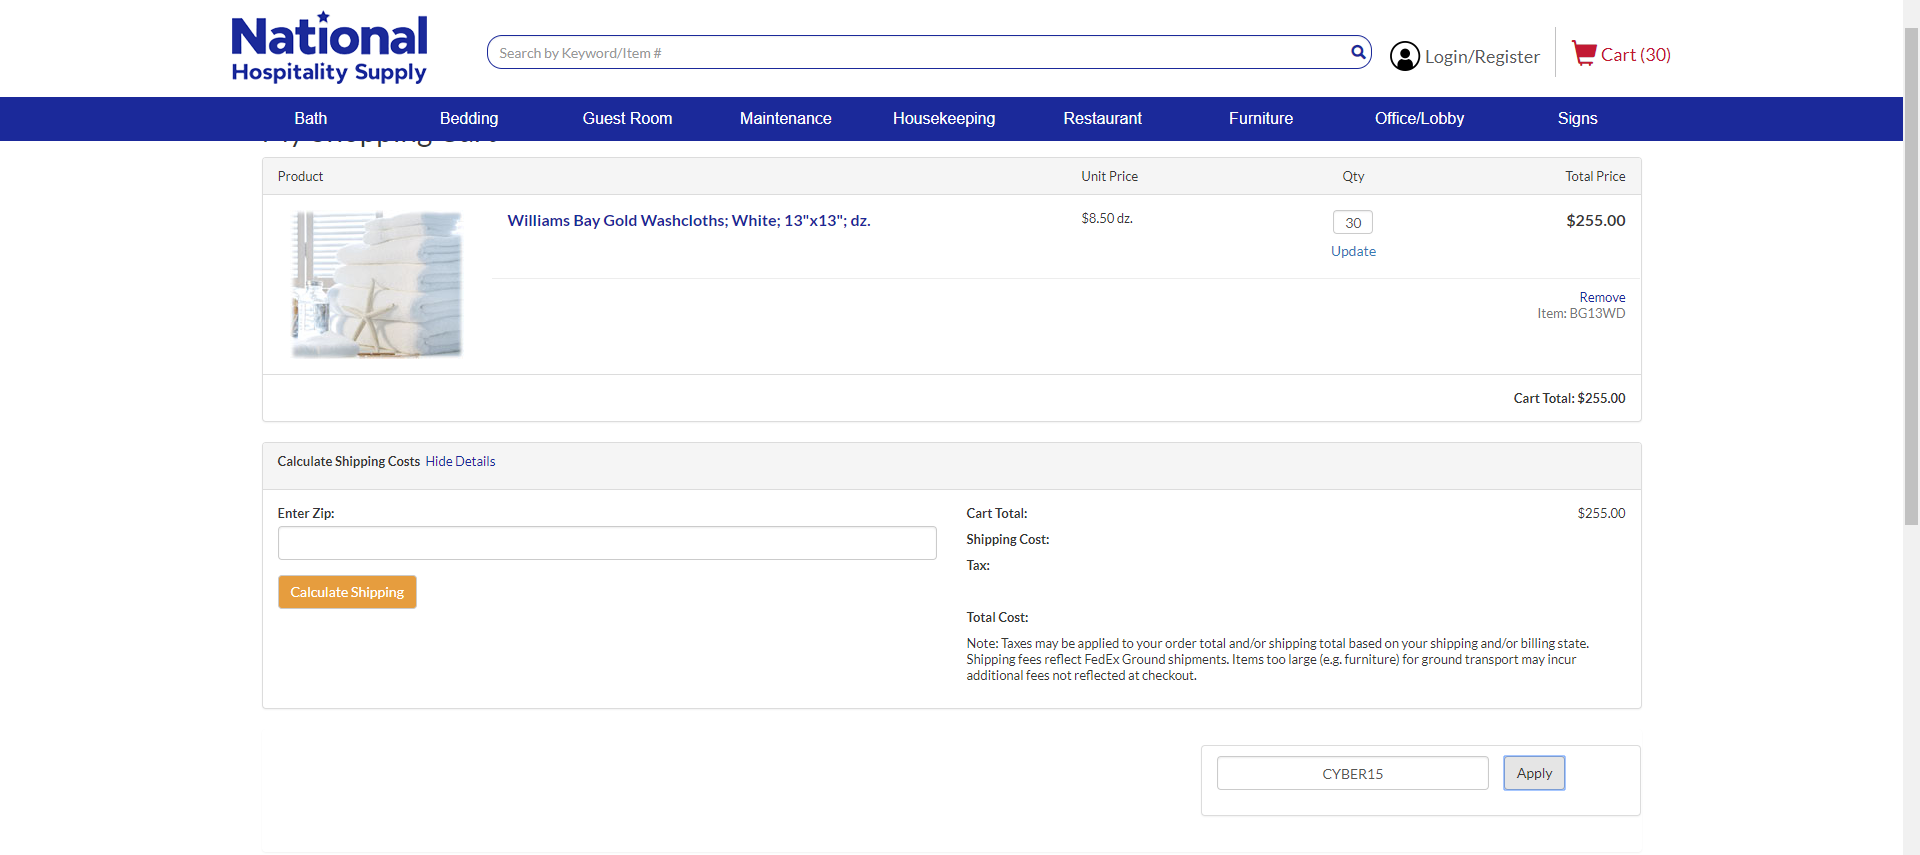Select the Cart Total: $255.00 text
This screenshot has width=1920, height=855.
point(1569,398)
